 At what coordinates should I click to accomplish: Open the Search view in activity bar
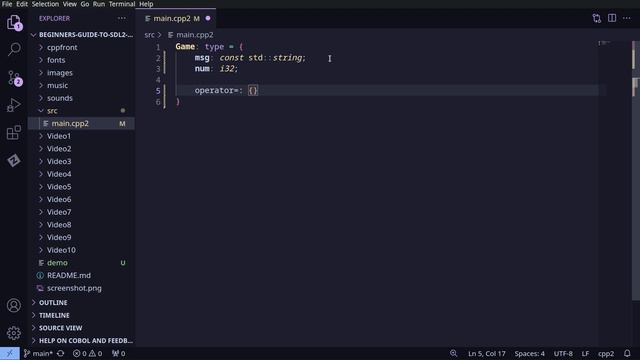point(14,49)
